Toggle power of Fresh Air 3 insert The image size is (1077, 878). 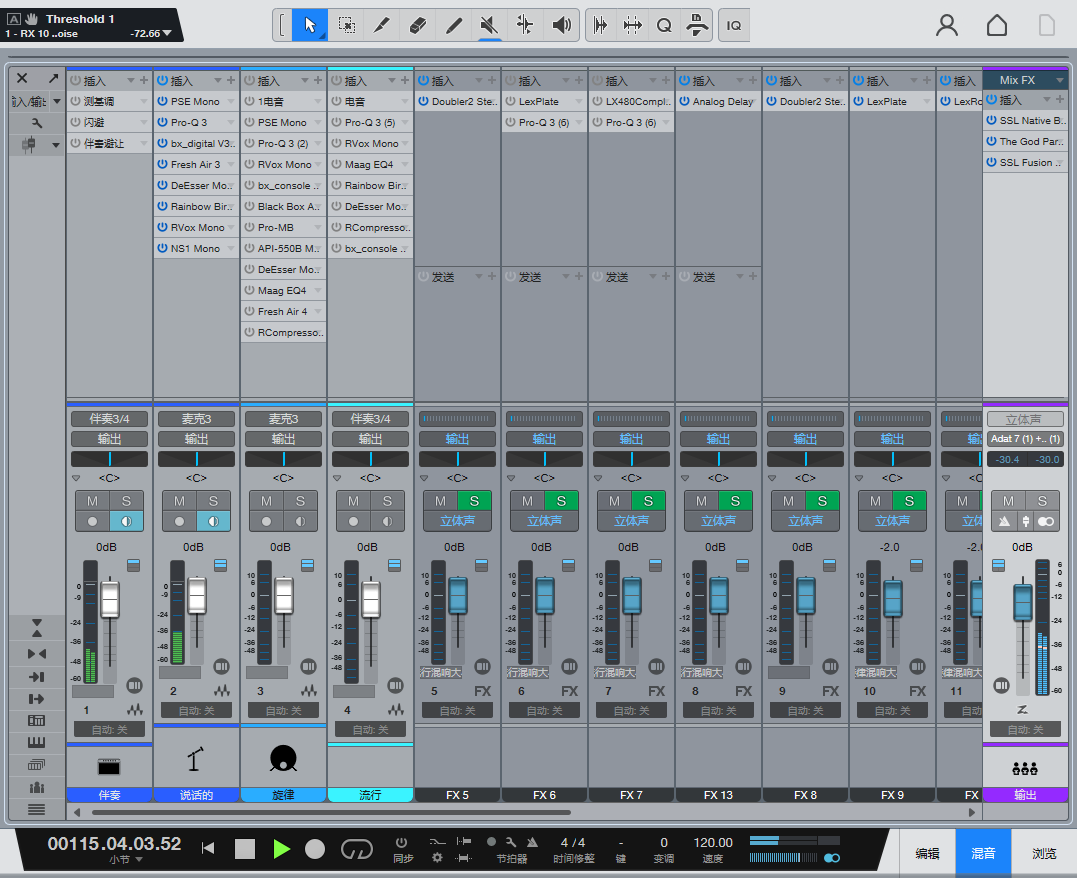click(162, 164)
